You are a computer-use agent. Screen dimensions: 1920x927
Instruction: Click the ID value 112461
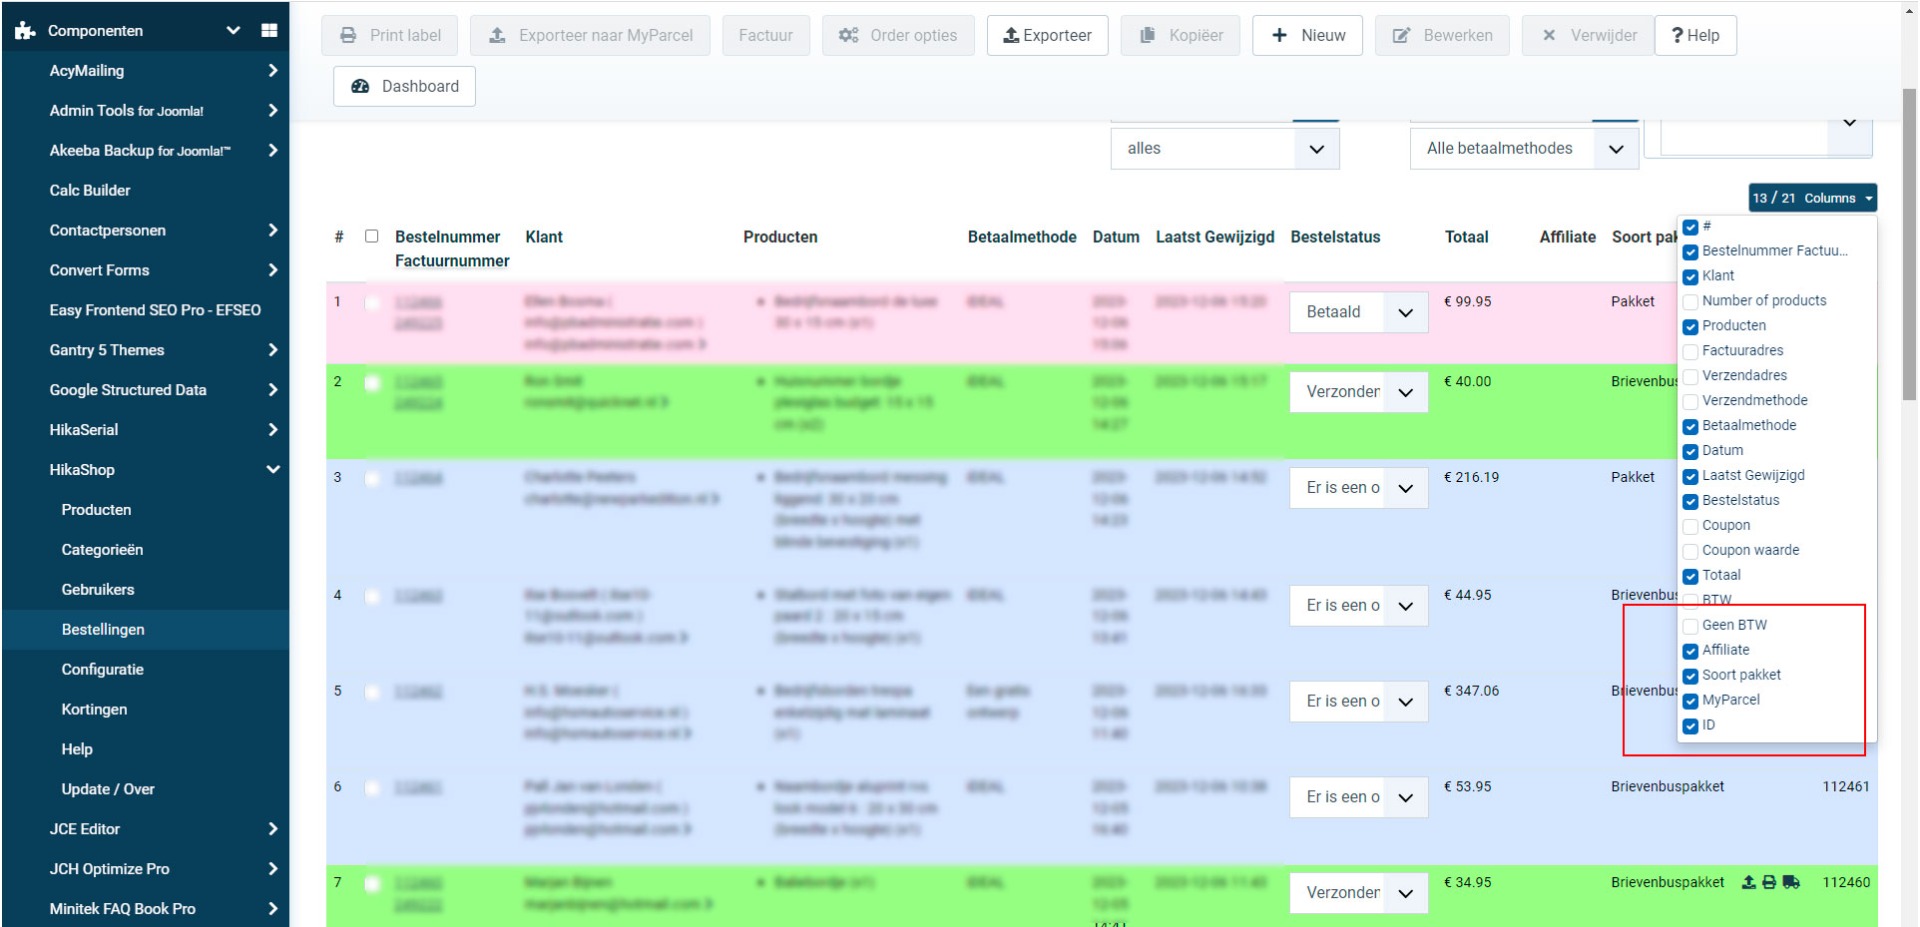(1846, 786)
